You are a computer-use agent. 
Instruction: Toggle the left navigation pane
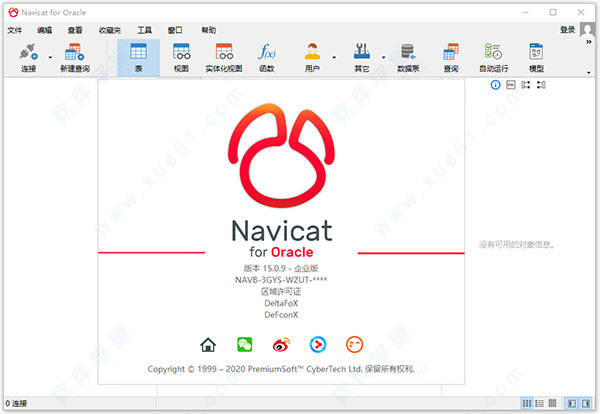pos(572,403)
